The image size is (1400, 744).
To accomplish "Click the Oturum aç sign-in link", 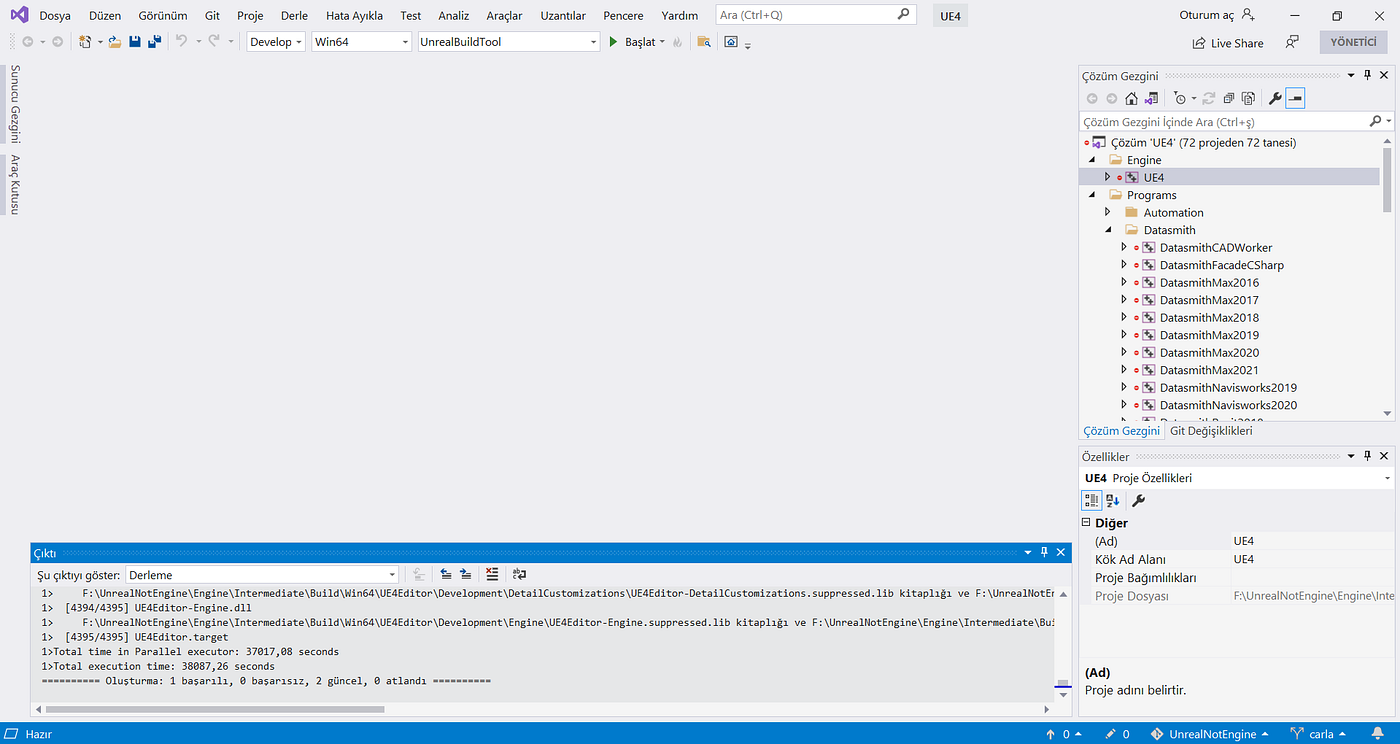I will tap(1217, 15).
